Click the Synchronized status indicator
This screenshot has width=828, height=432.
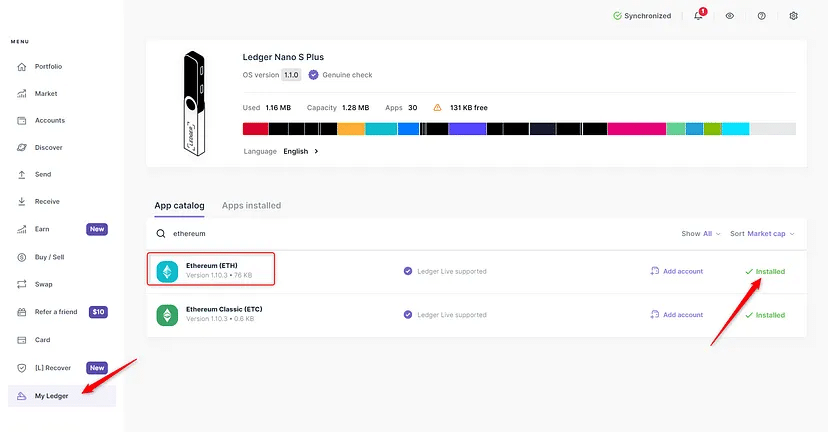pyautogui.click(x=642, y=16)
